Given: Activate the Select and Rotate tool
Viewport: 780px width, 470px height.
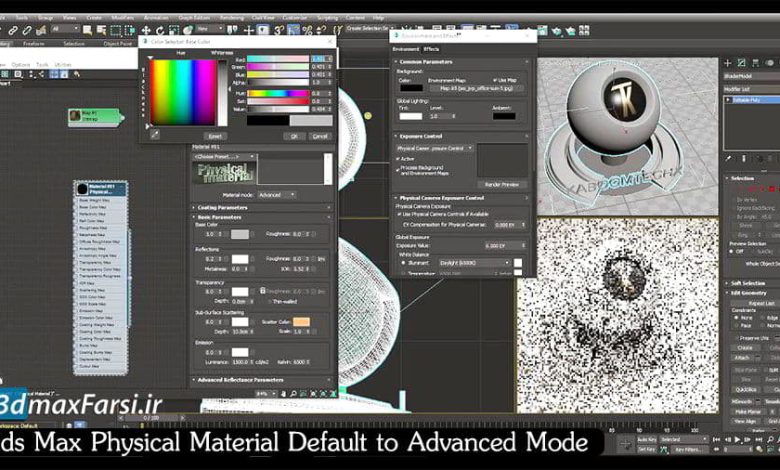Looking at the screenshot, I should coord(160,30).
